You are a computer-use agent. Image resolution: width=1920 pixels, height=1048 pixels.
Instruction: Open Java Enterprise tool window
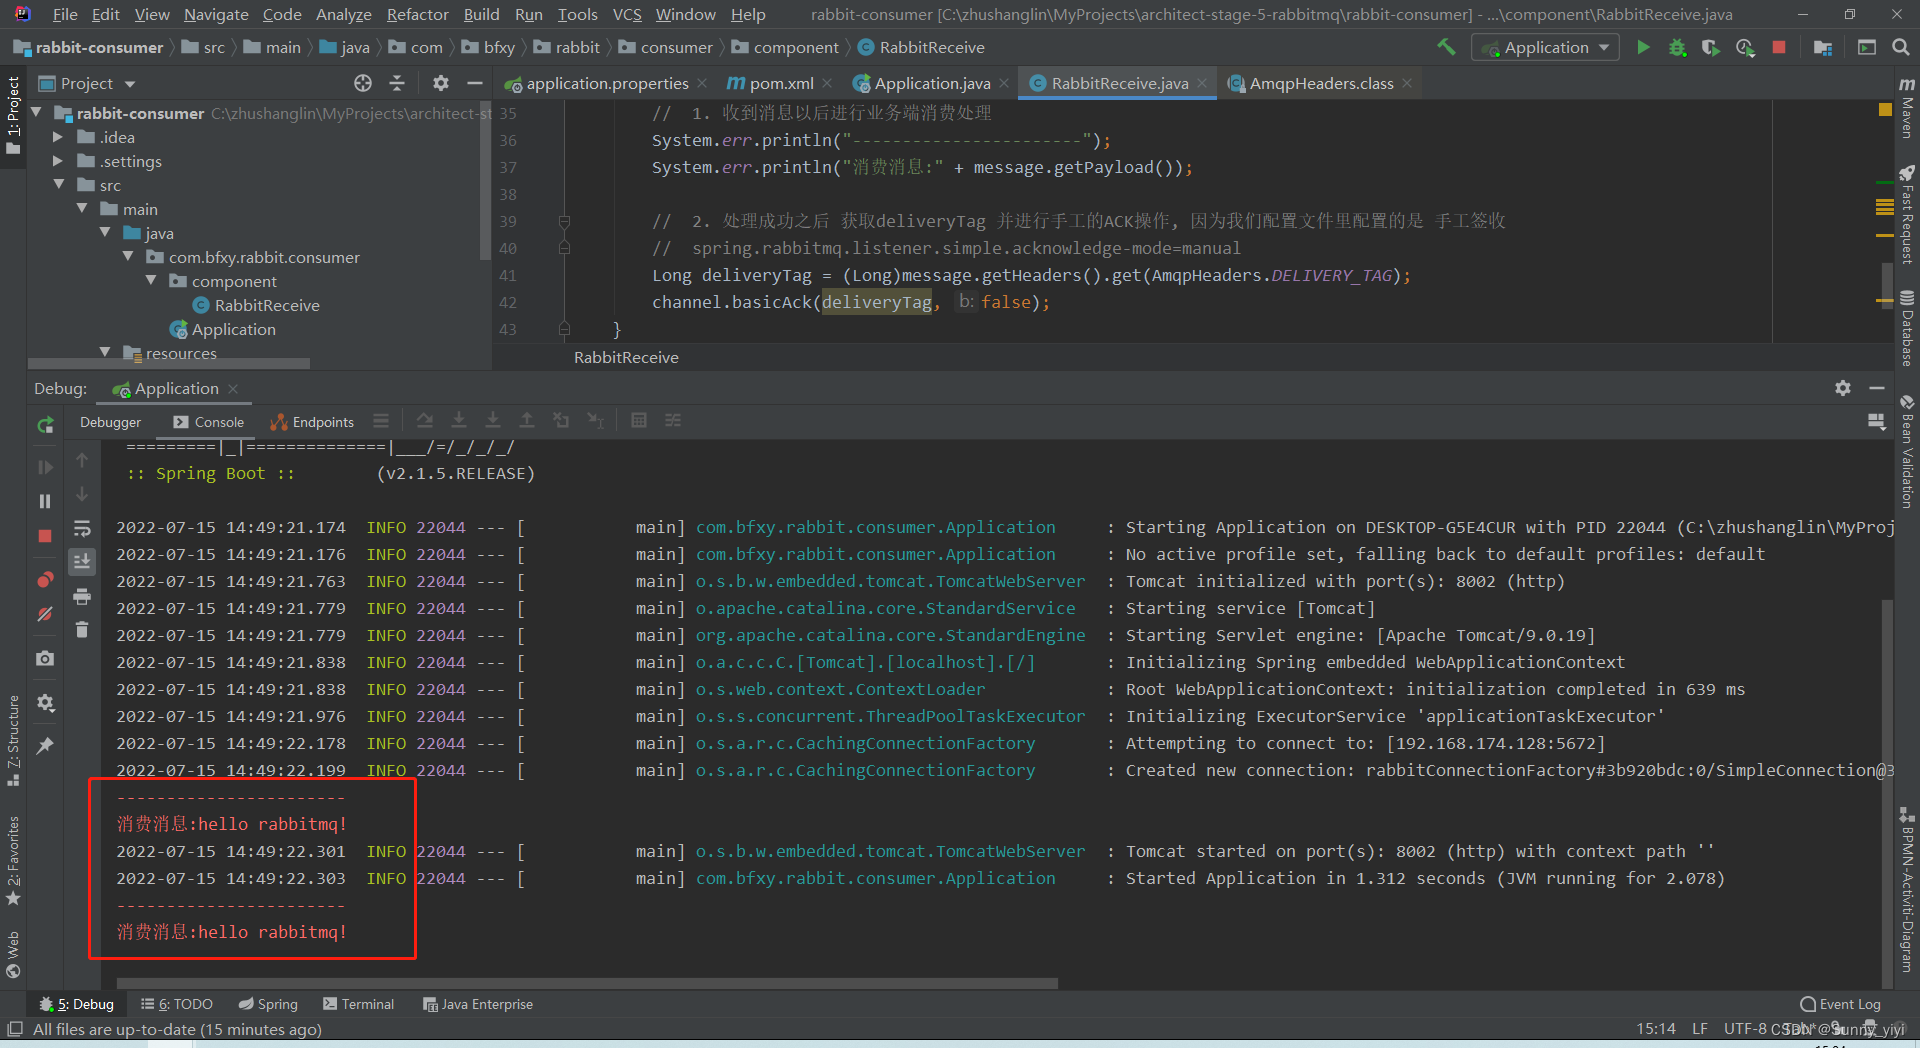pyautogui.click(x=478, y=1004)
